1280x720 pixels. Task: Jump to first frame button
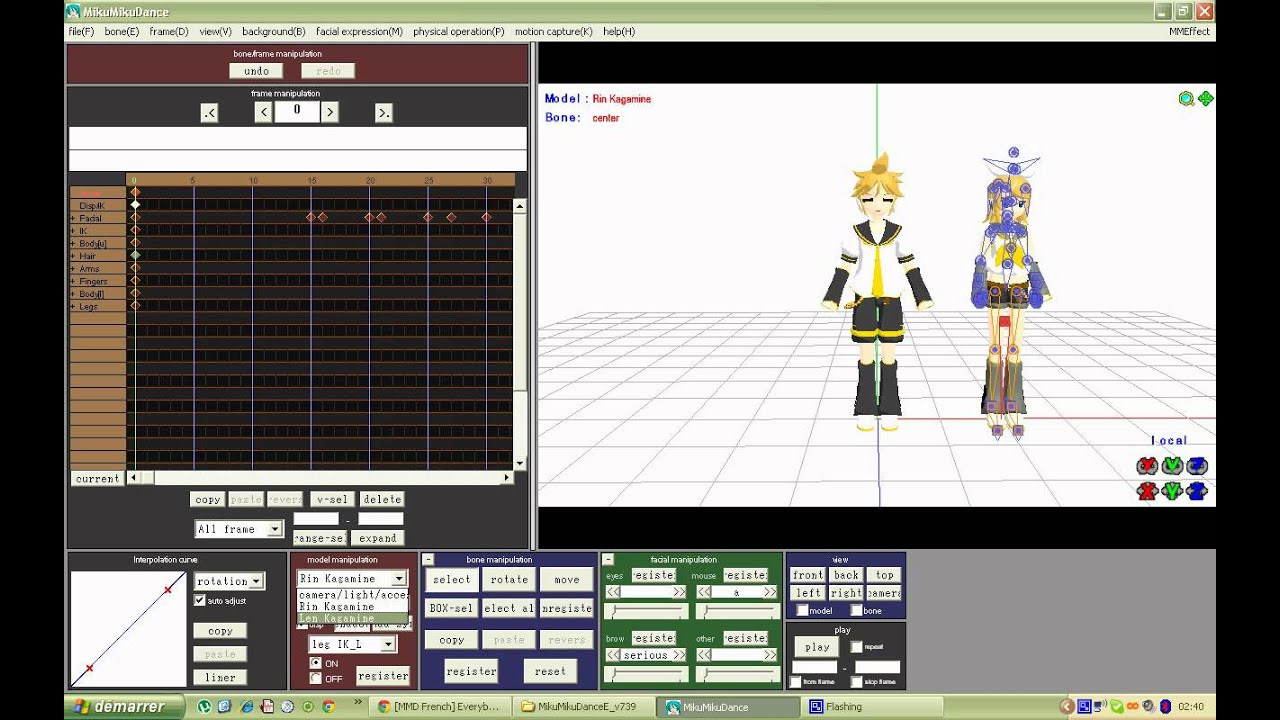[x=209, y=113]
